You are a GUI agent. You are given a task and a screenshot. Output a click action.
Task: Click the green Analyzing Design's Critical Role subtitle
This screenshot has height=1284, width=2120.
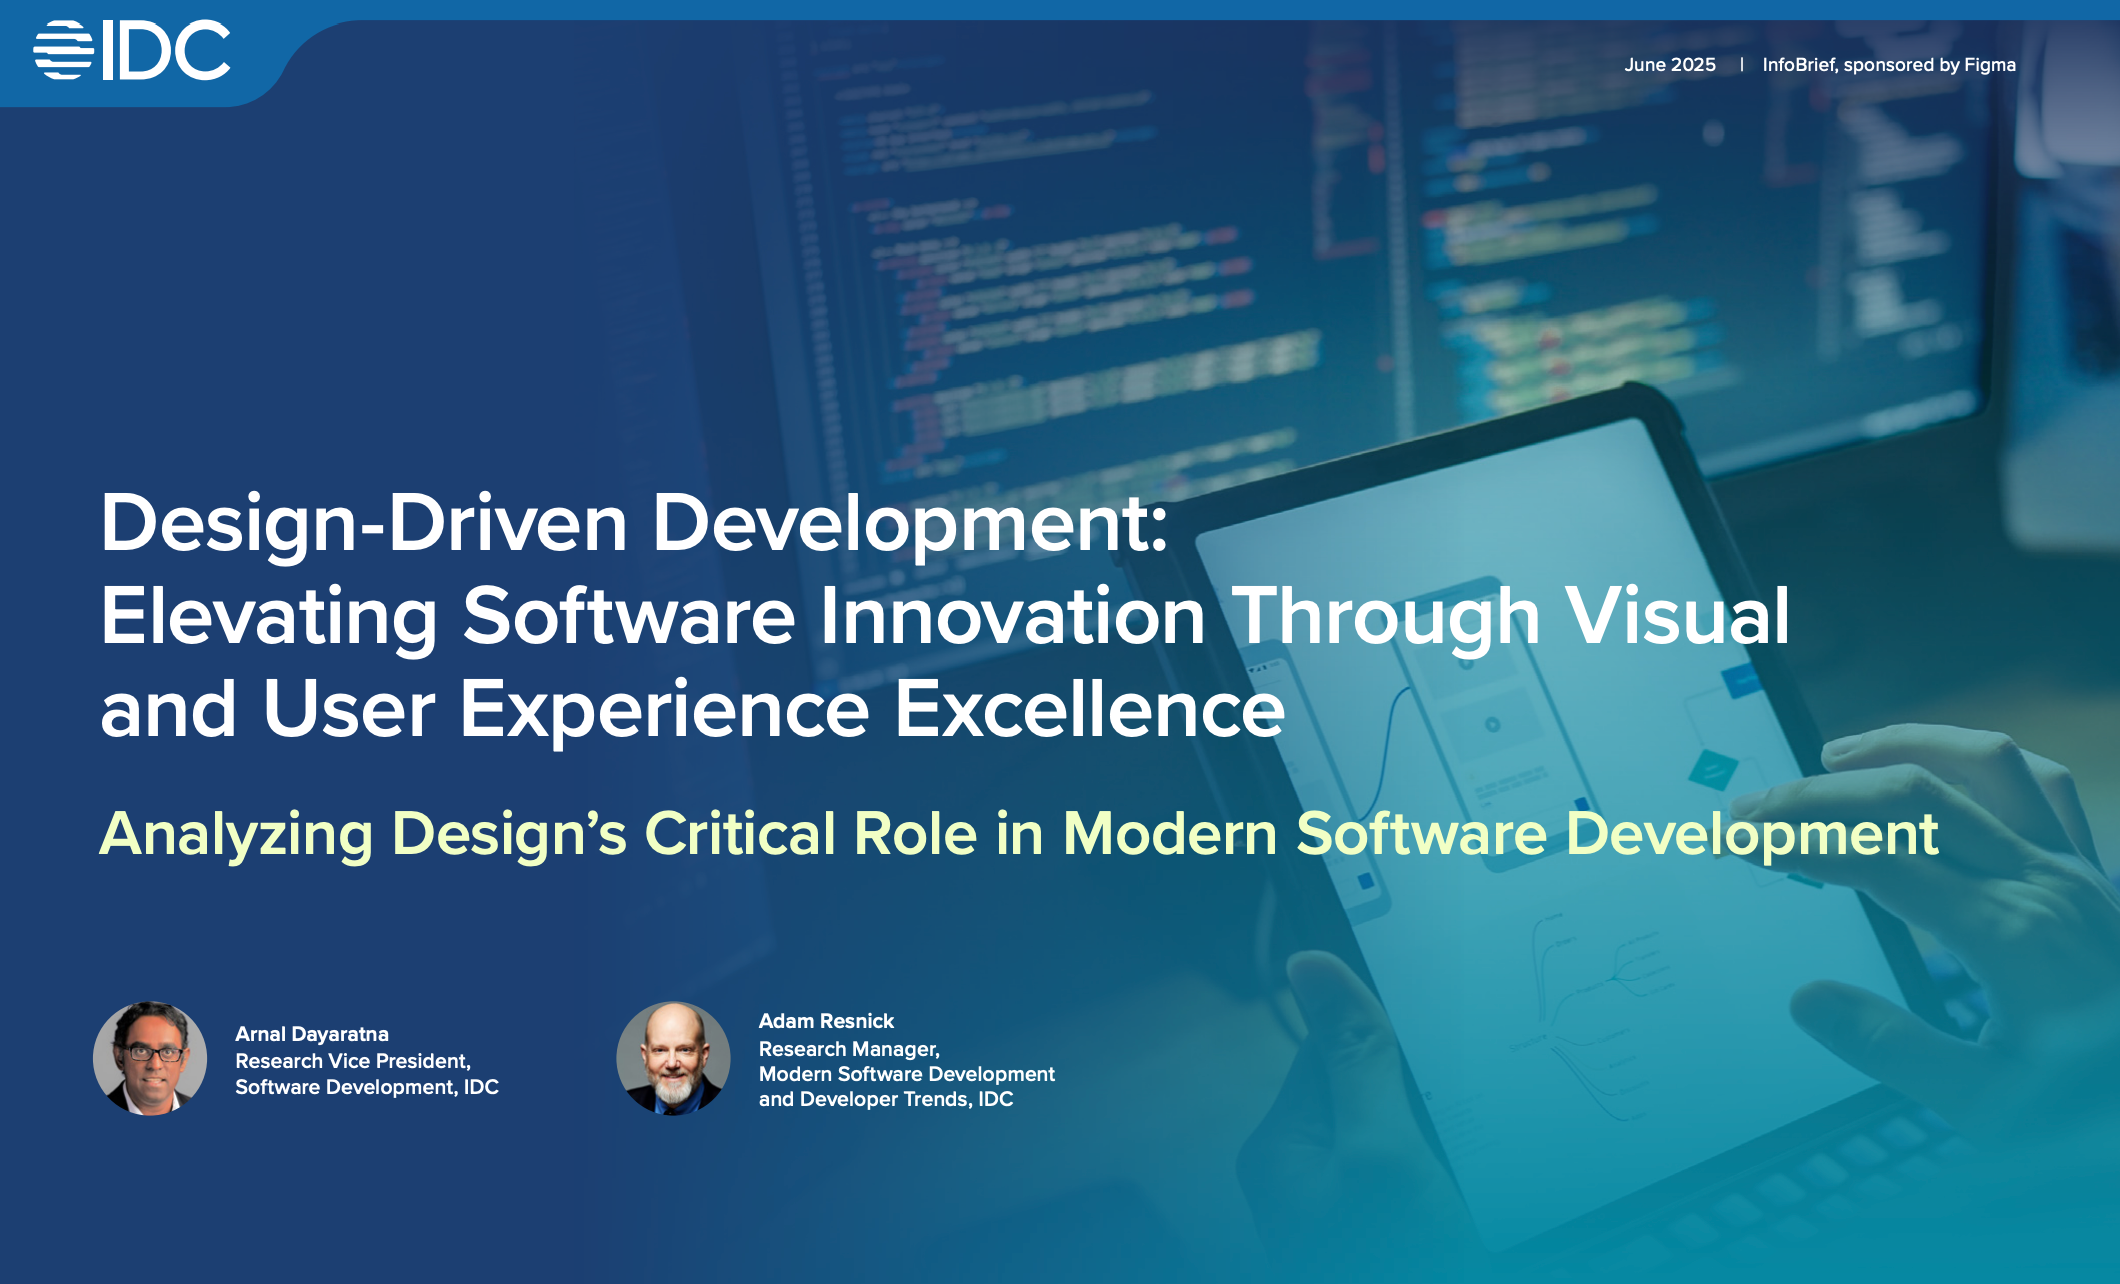(1018, 833)
